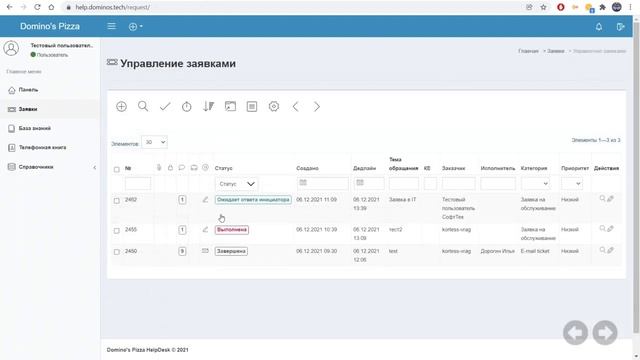640x360 pixels.
Task: View request 2450 magnifier action icon
Action: pyautogui.click(x=602, y=250)
